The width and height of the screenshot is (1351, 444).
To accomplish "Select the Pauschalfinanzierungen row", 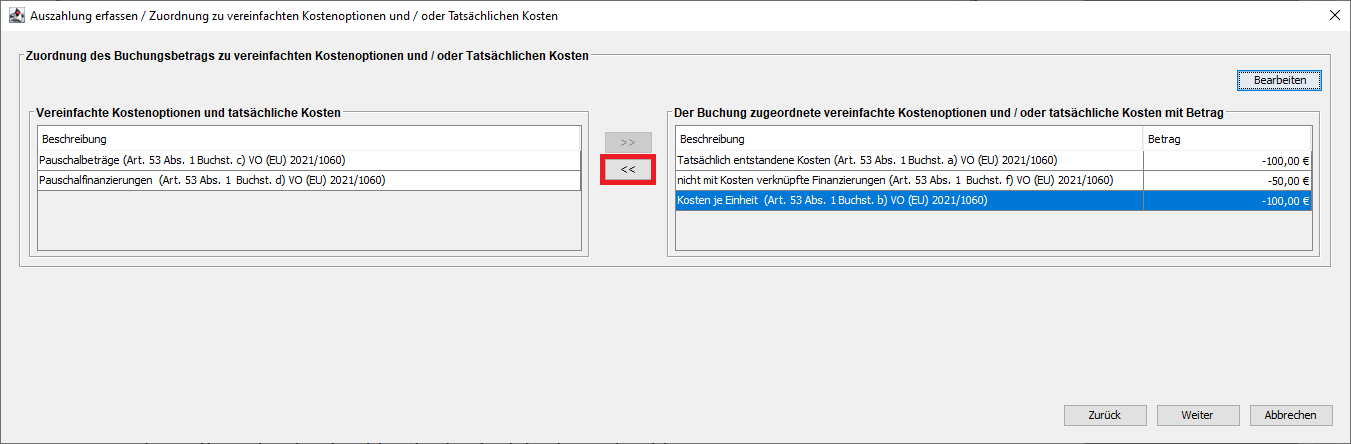I will coord(308,180).
